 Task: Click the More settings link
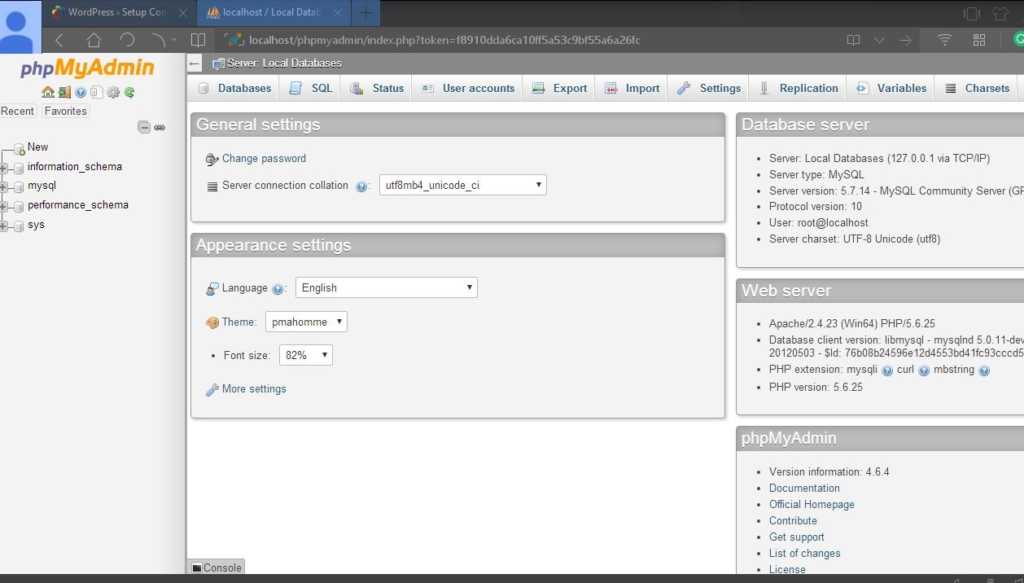(x=253, y=389)
